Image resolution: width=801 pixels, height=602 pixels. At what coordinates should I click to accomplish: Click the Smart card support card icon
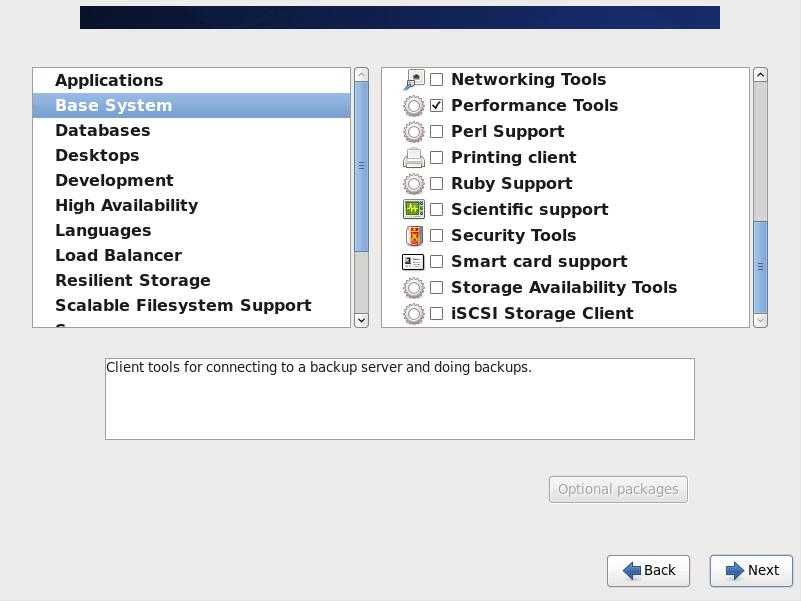point(413,262)
